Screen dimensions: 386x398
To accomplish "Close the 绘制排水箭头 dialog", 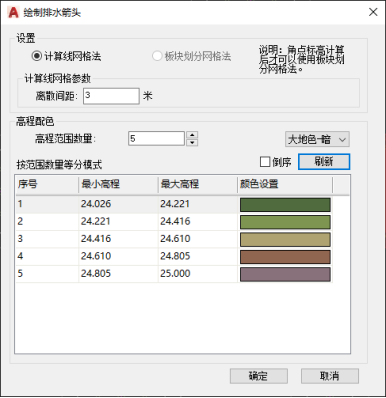I will (x=373, y=12).
